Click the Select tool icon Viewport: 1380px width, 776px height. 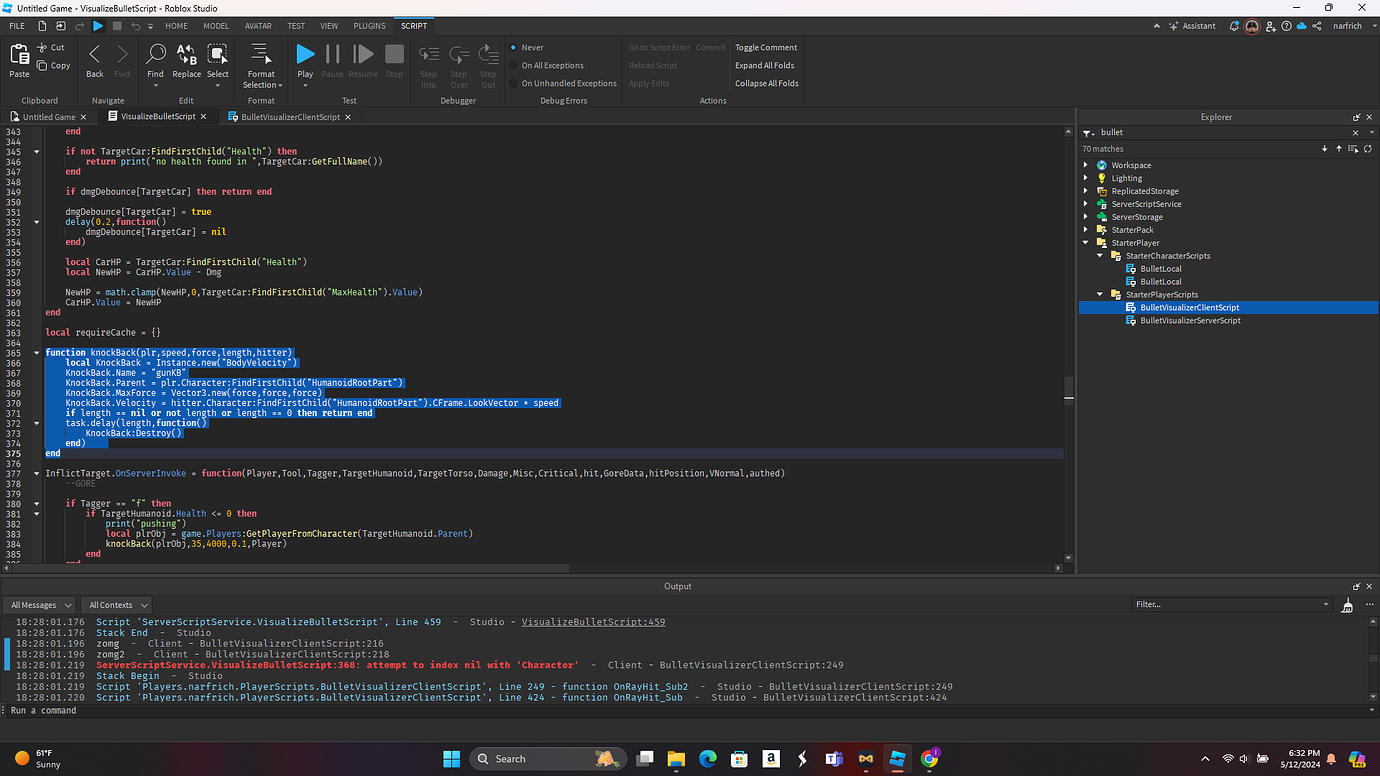click(217, 54)
